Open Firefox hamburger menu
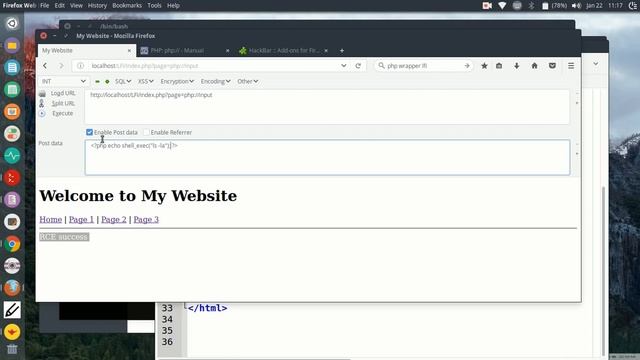This screenshot has width=640, height=360. click(571, 66)
